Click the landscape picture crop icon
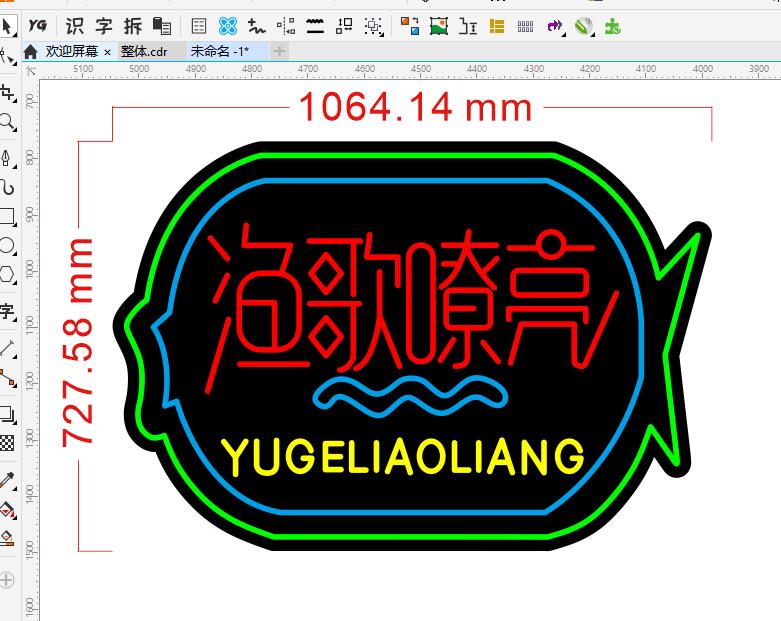The width and height of the screenshot is (781, 621). click(439, 26)
